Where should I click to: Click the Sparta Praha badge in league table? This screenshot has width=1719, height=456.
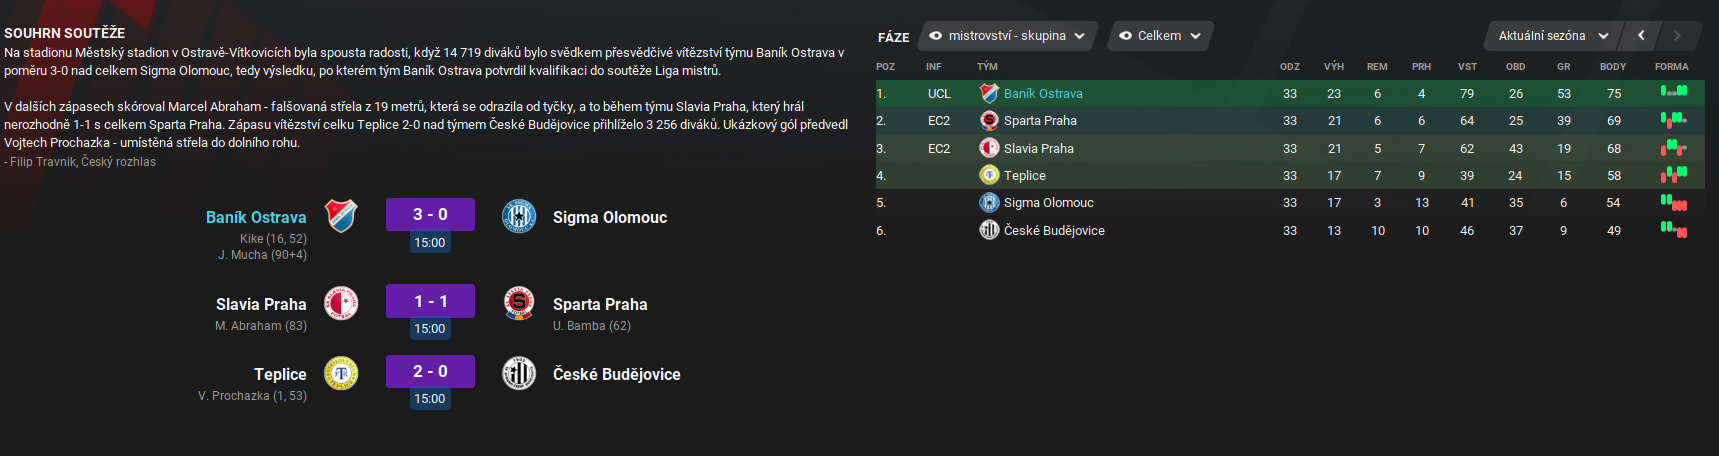pos(989,120)
